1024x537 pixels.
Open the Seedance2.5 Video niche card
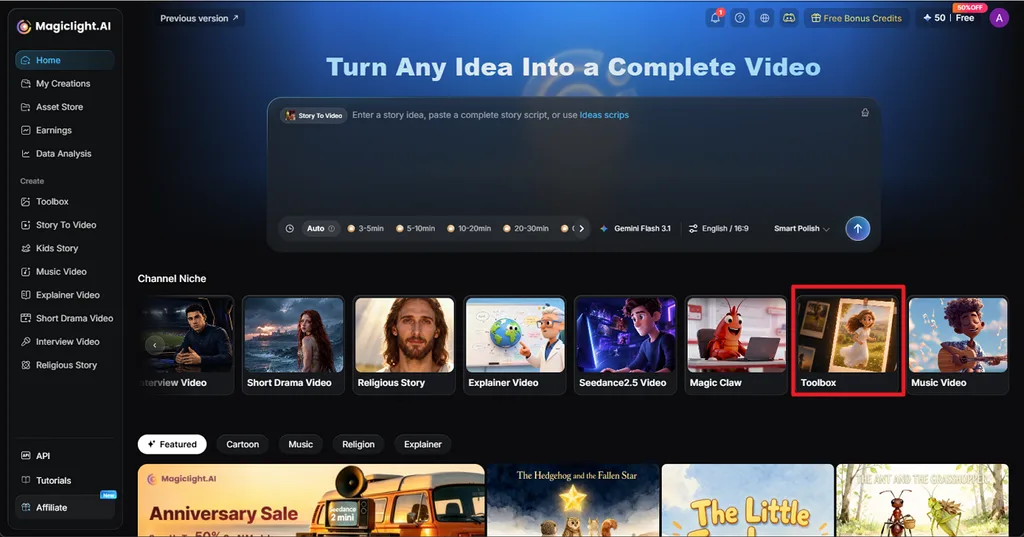click(x=626, y=345)
